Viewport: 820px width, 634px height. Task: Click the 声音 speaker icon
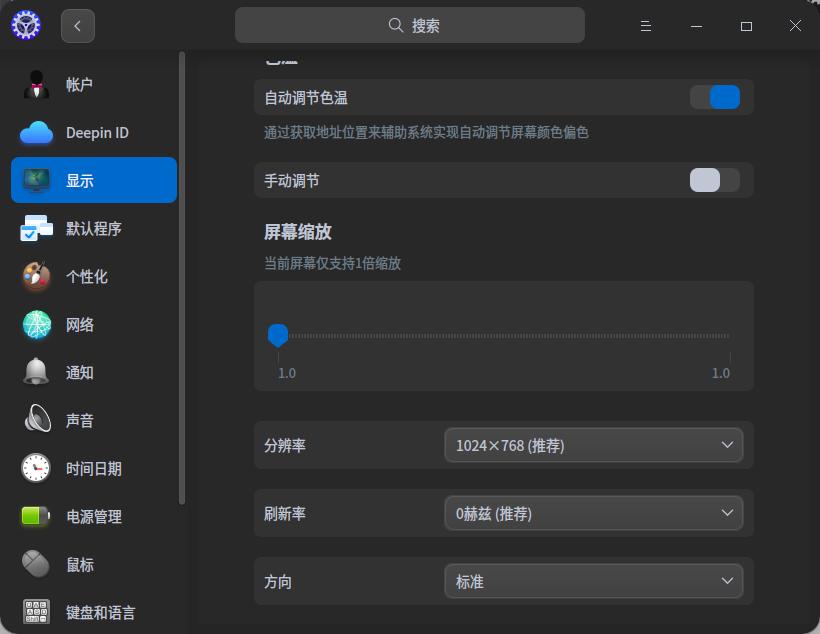coord(37,419)
